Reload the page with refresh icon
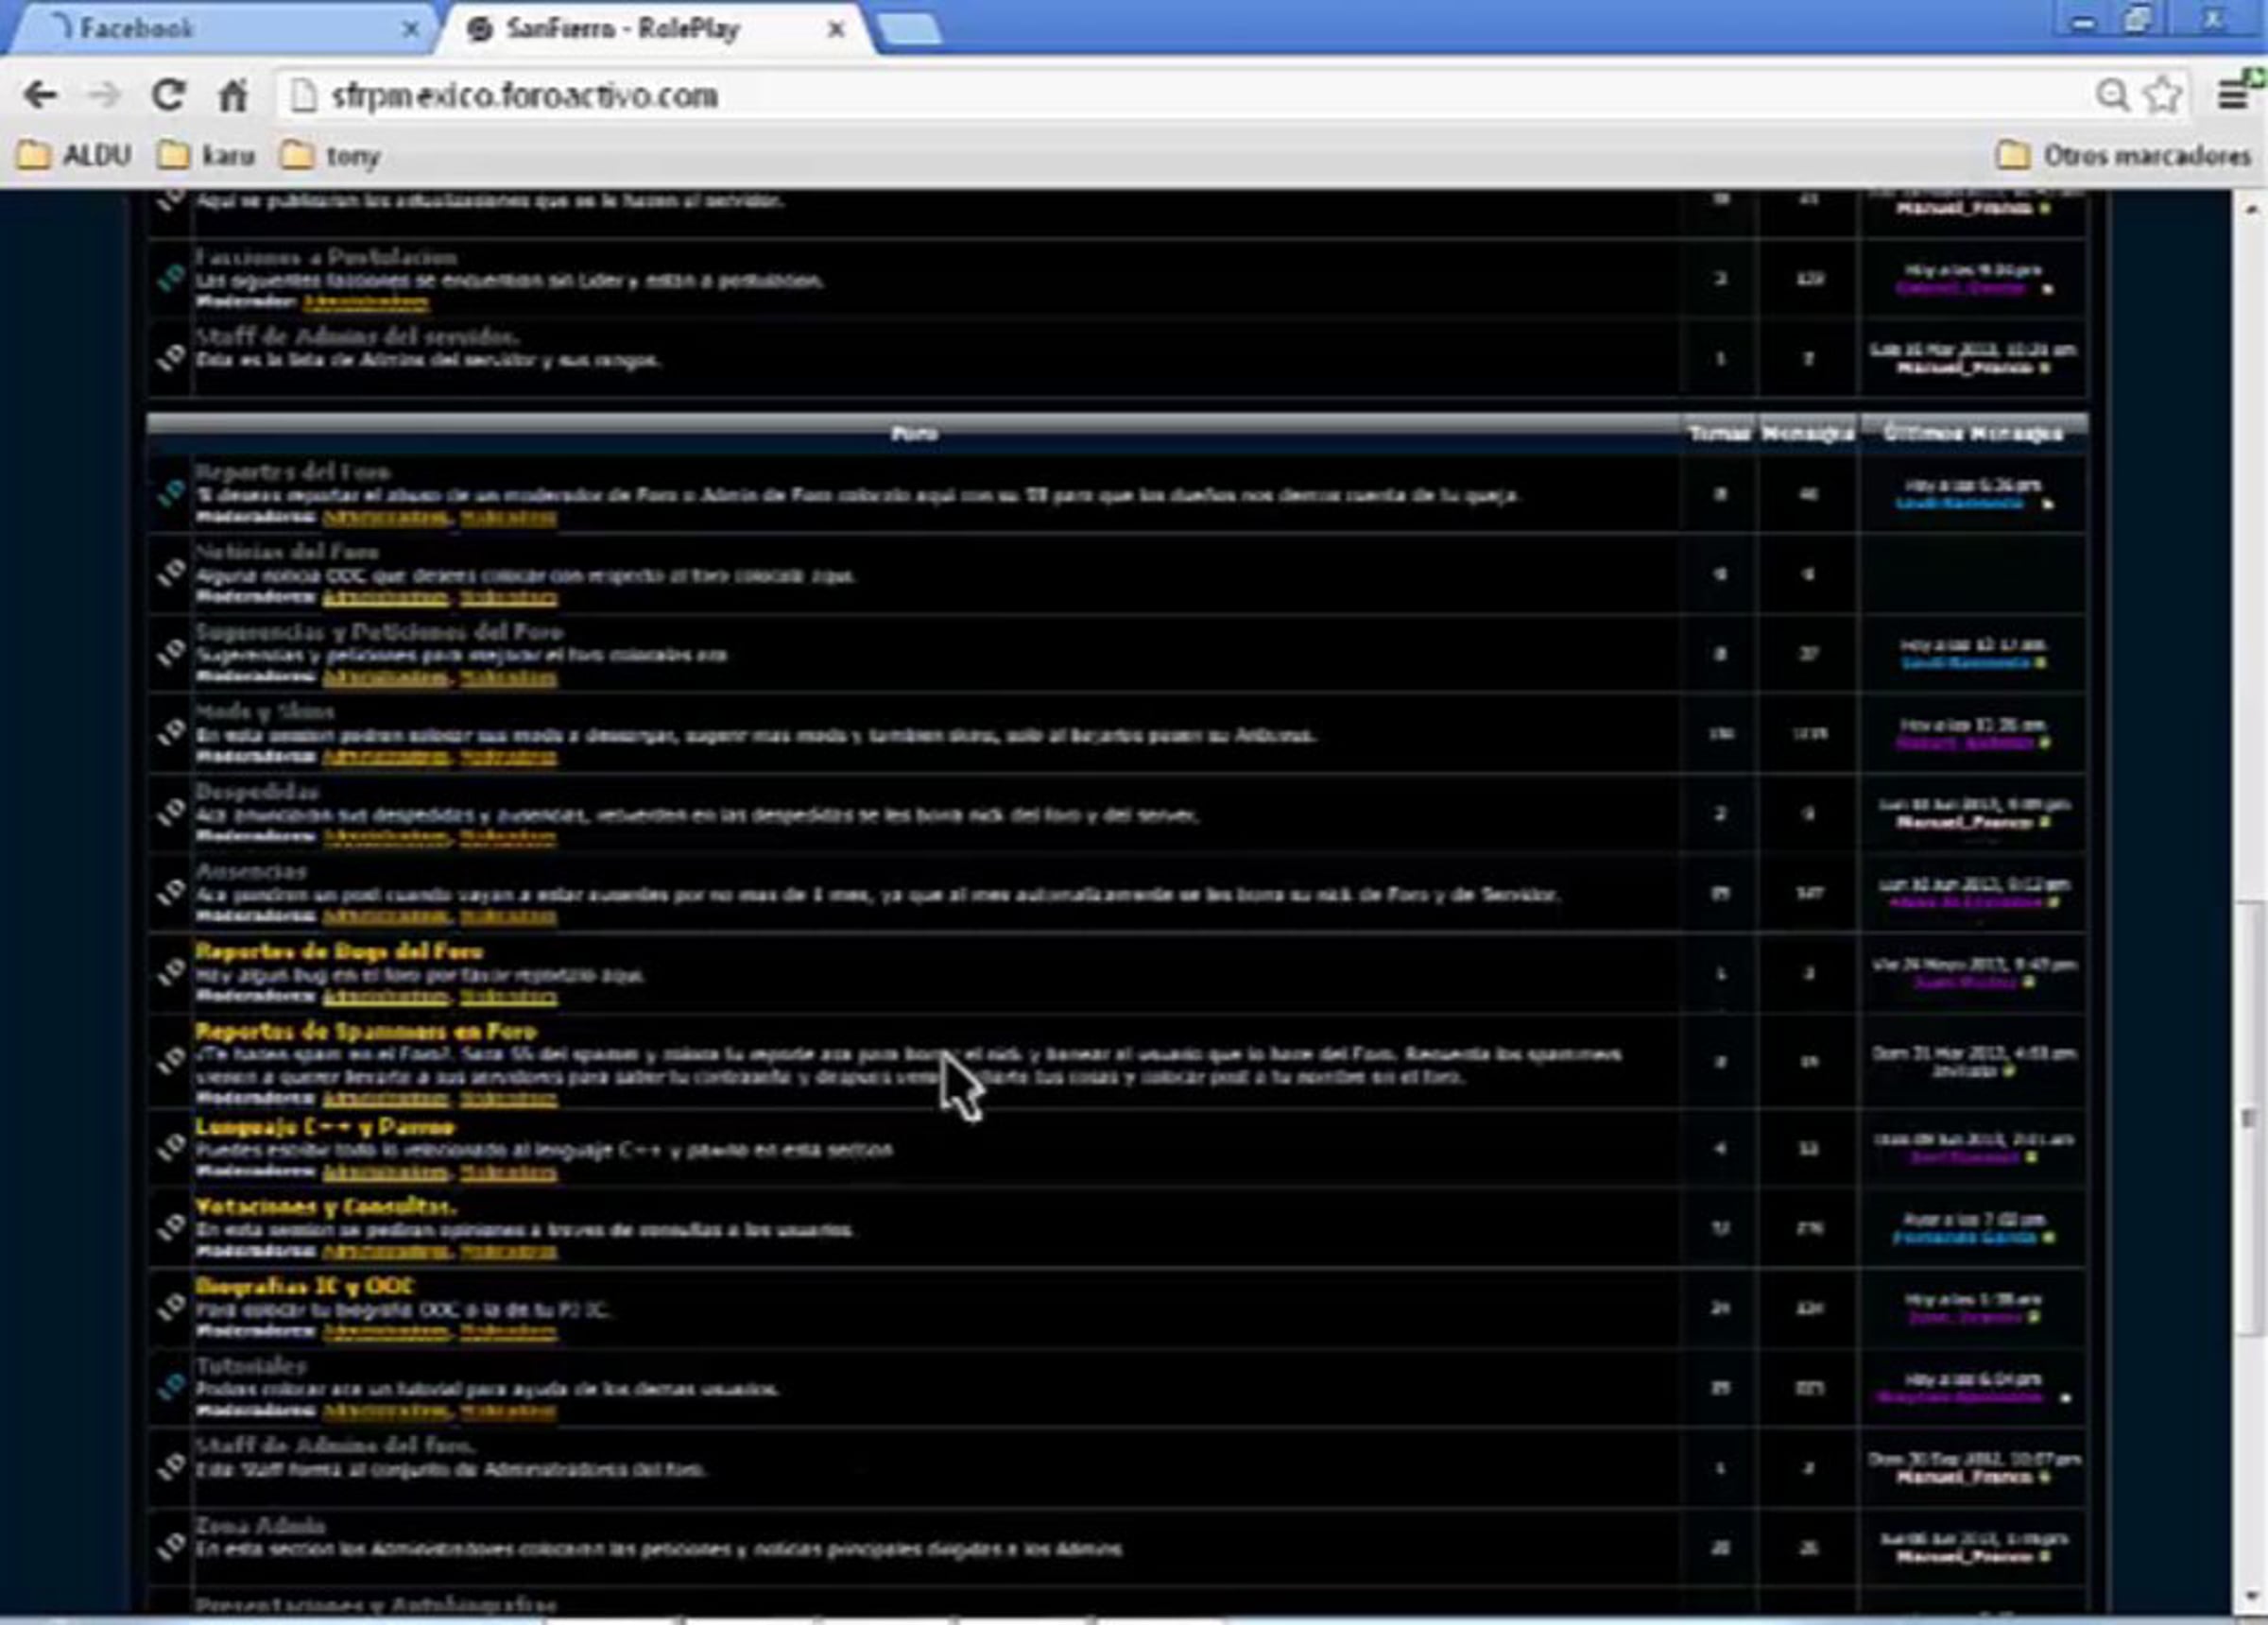 pos(168,96)
